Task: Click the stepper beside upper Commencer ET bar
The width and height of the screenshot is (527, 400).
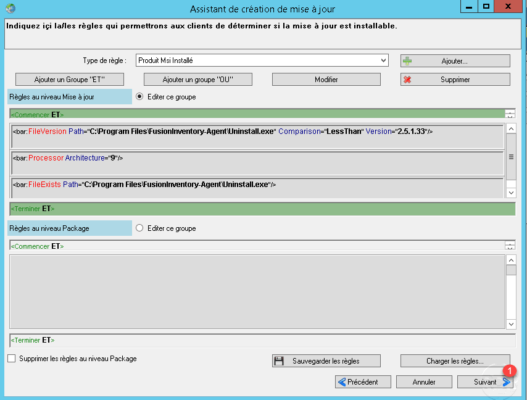Action: coord(510,114)
